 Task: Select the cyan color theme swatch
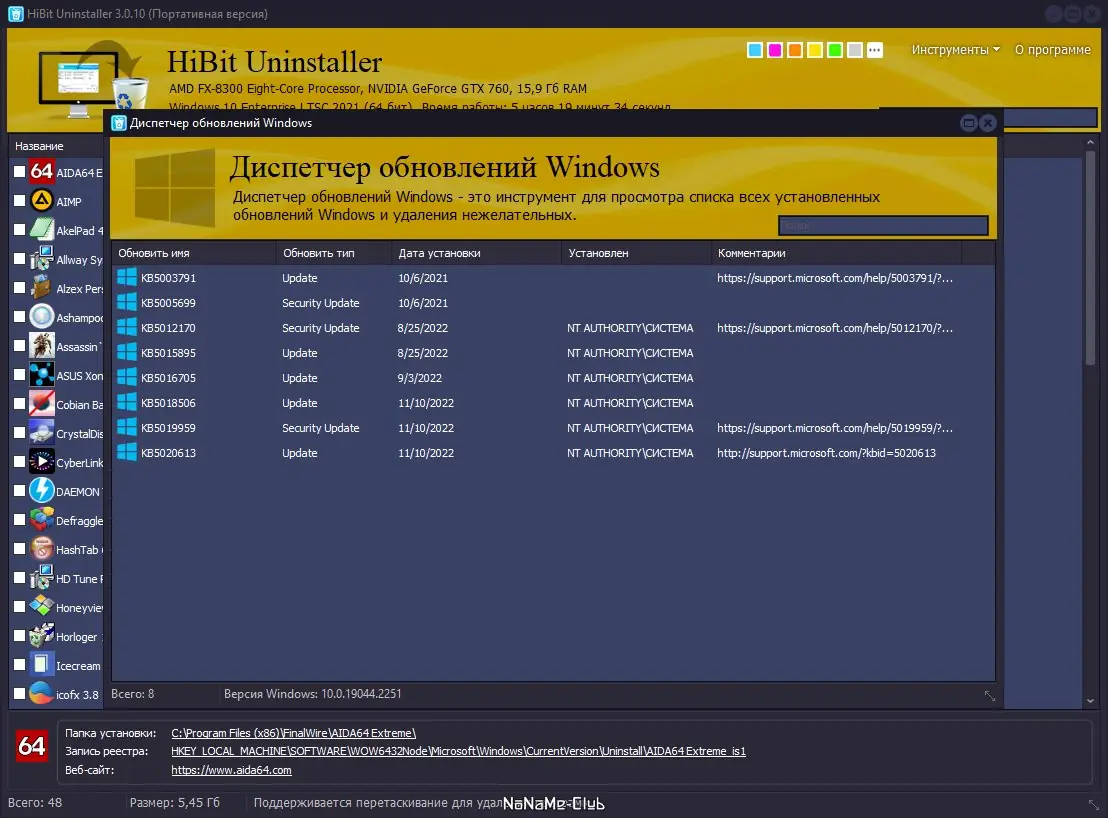755,50
